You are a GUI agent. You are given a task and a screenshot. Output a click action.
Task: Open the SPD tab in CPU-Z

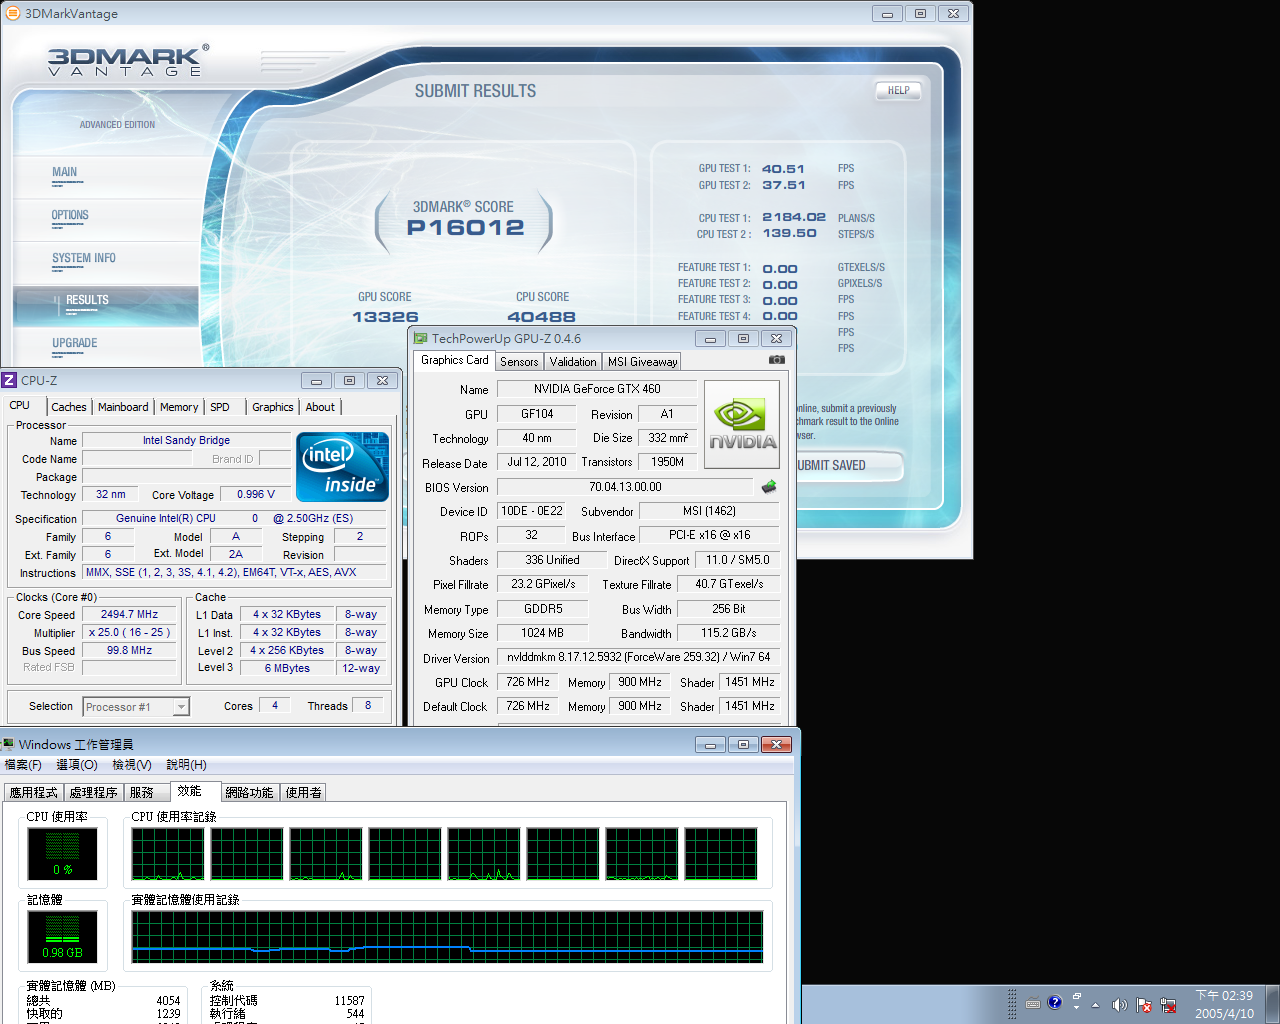click(220, 407)
